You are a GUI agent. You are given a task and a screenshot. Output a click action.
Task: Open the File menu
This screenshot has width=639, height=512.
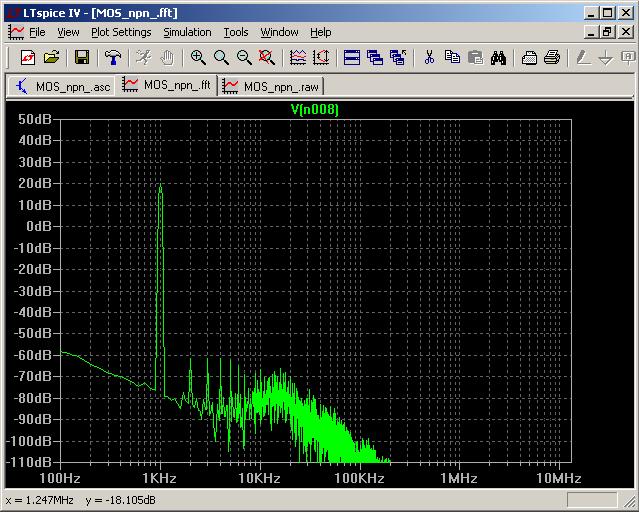pos(37,32)
